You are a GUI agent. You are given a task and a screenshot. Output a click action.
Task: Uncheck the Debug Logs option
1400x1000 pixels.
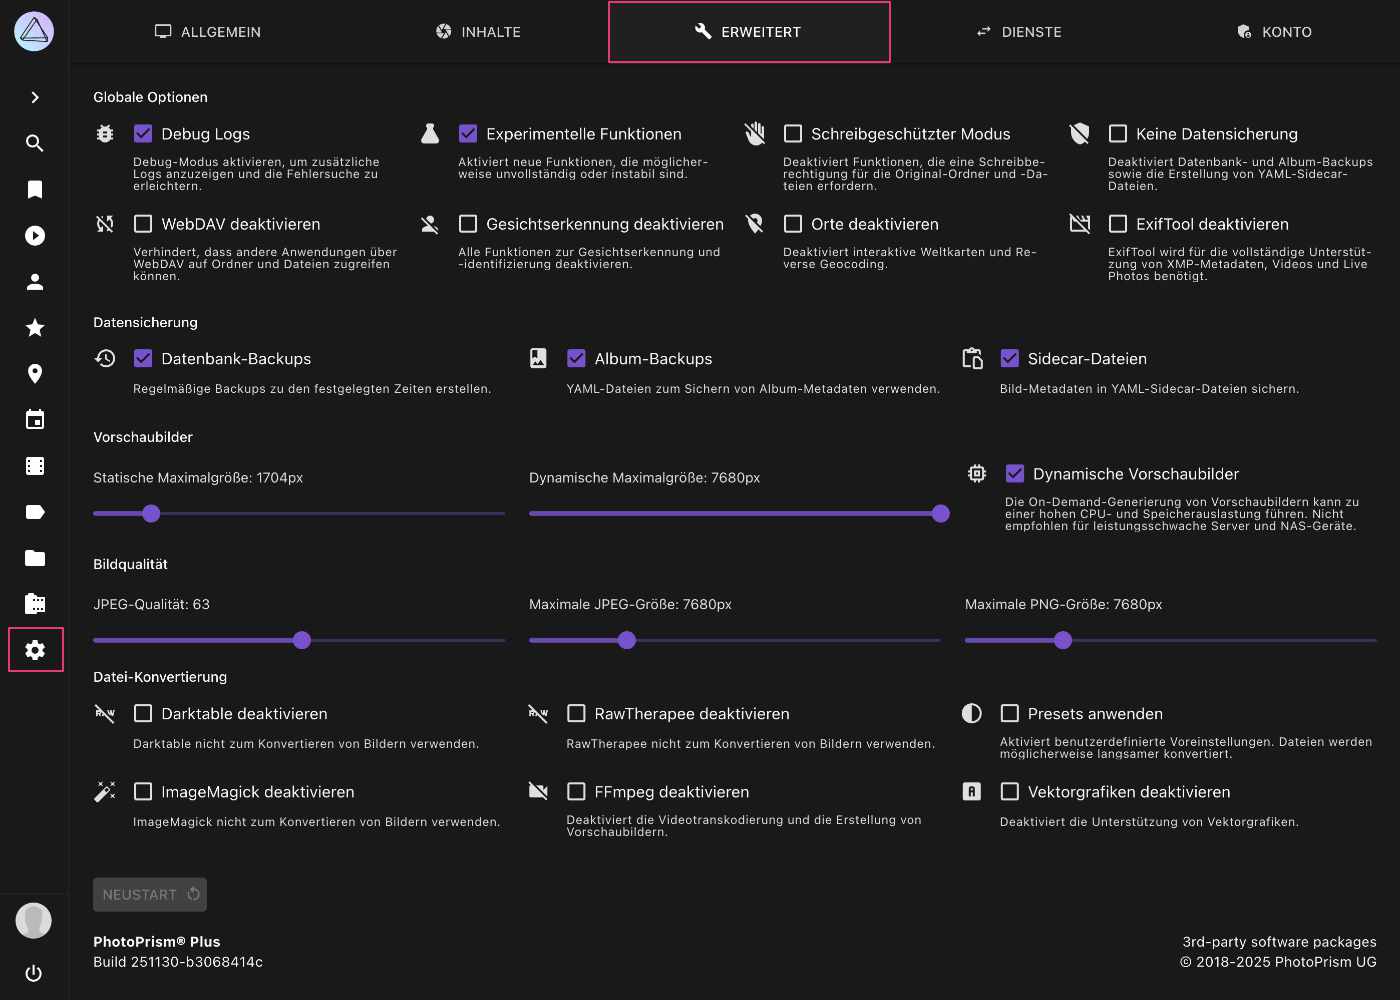(x=143, y=132)
